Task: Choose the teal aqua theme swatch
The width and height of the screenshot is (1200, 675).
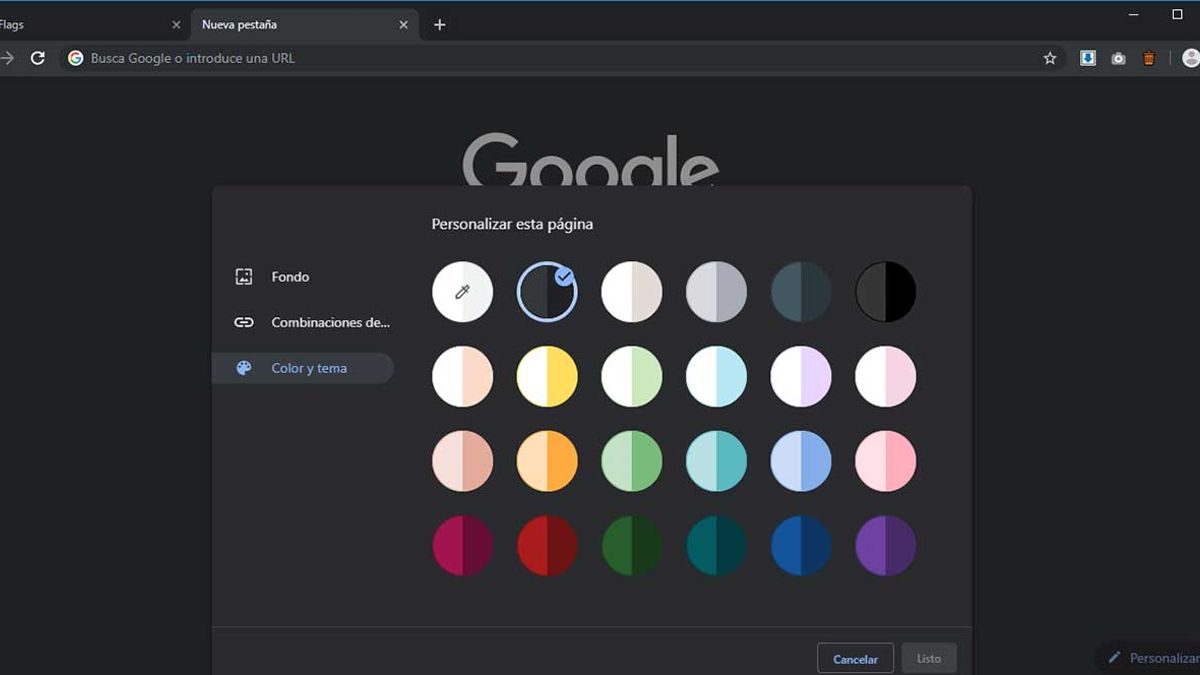Action: tap(716, 461)
